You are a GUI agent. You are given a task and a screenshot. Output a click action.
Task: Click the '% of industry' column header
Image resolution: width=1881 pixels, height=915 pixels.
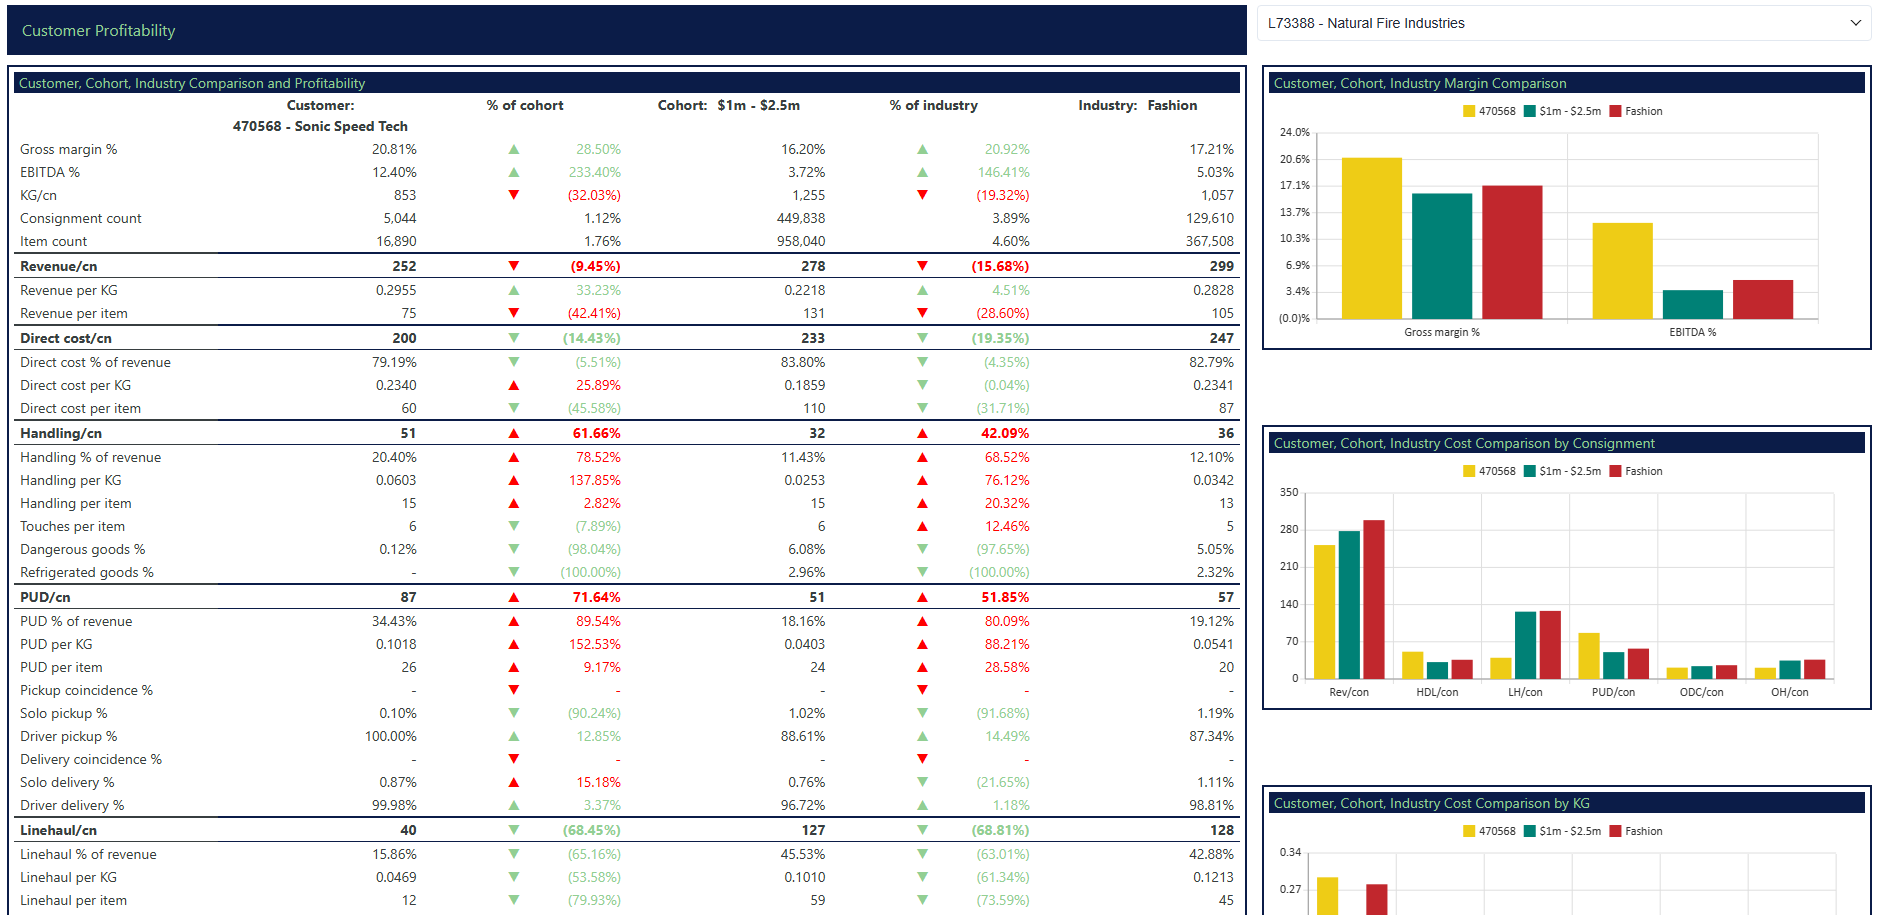[934, 105]
